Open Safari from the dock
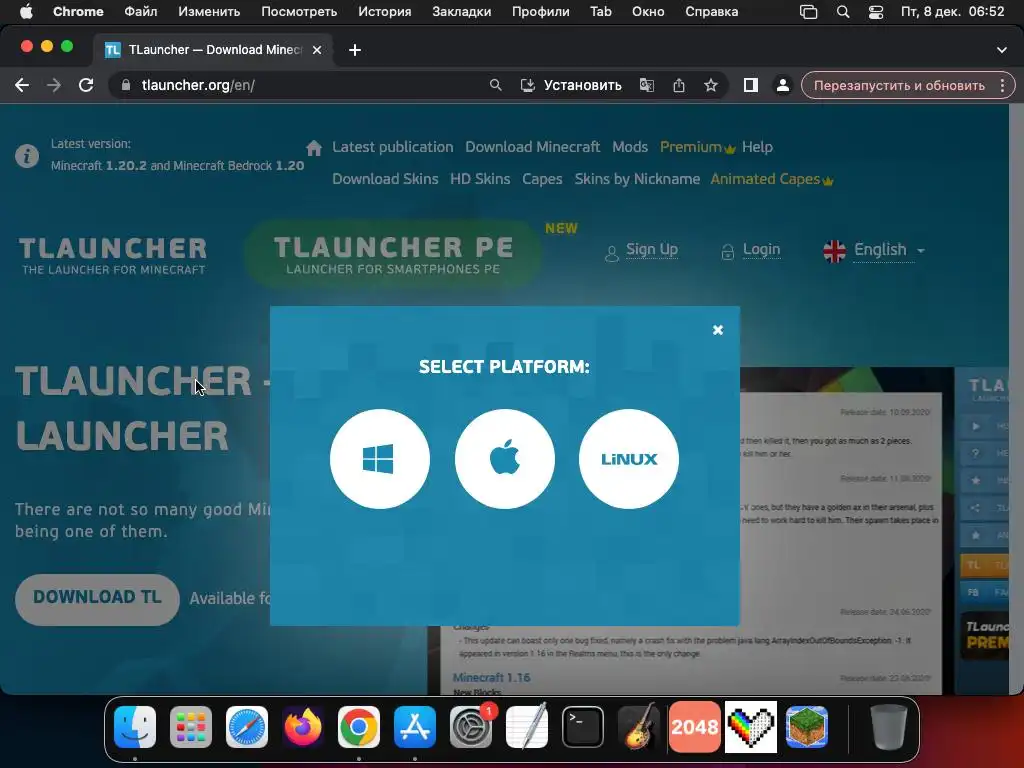This screenshot has width=1024, height=768. tap(247, 727)
